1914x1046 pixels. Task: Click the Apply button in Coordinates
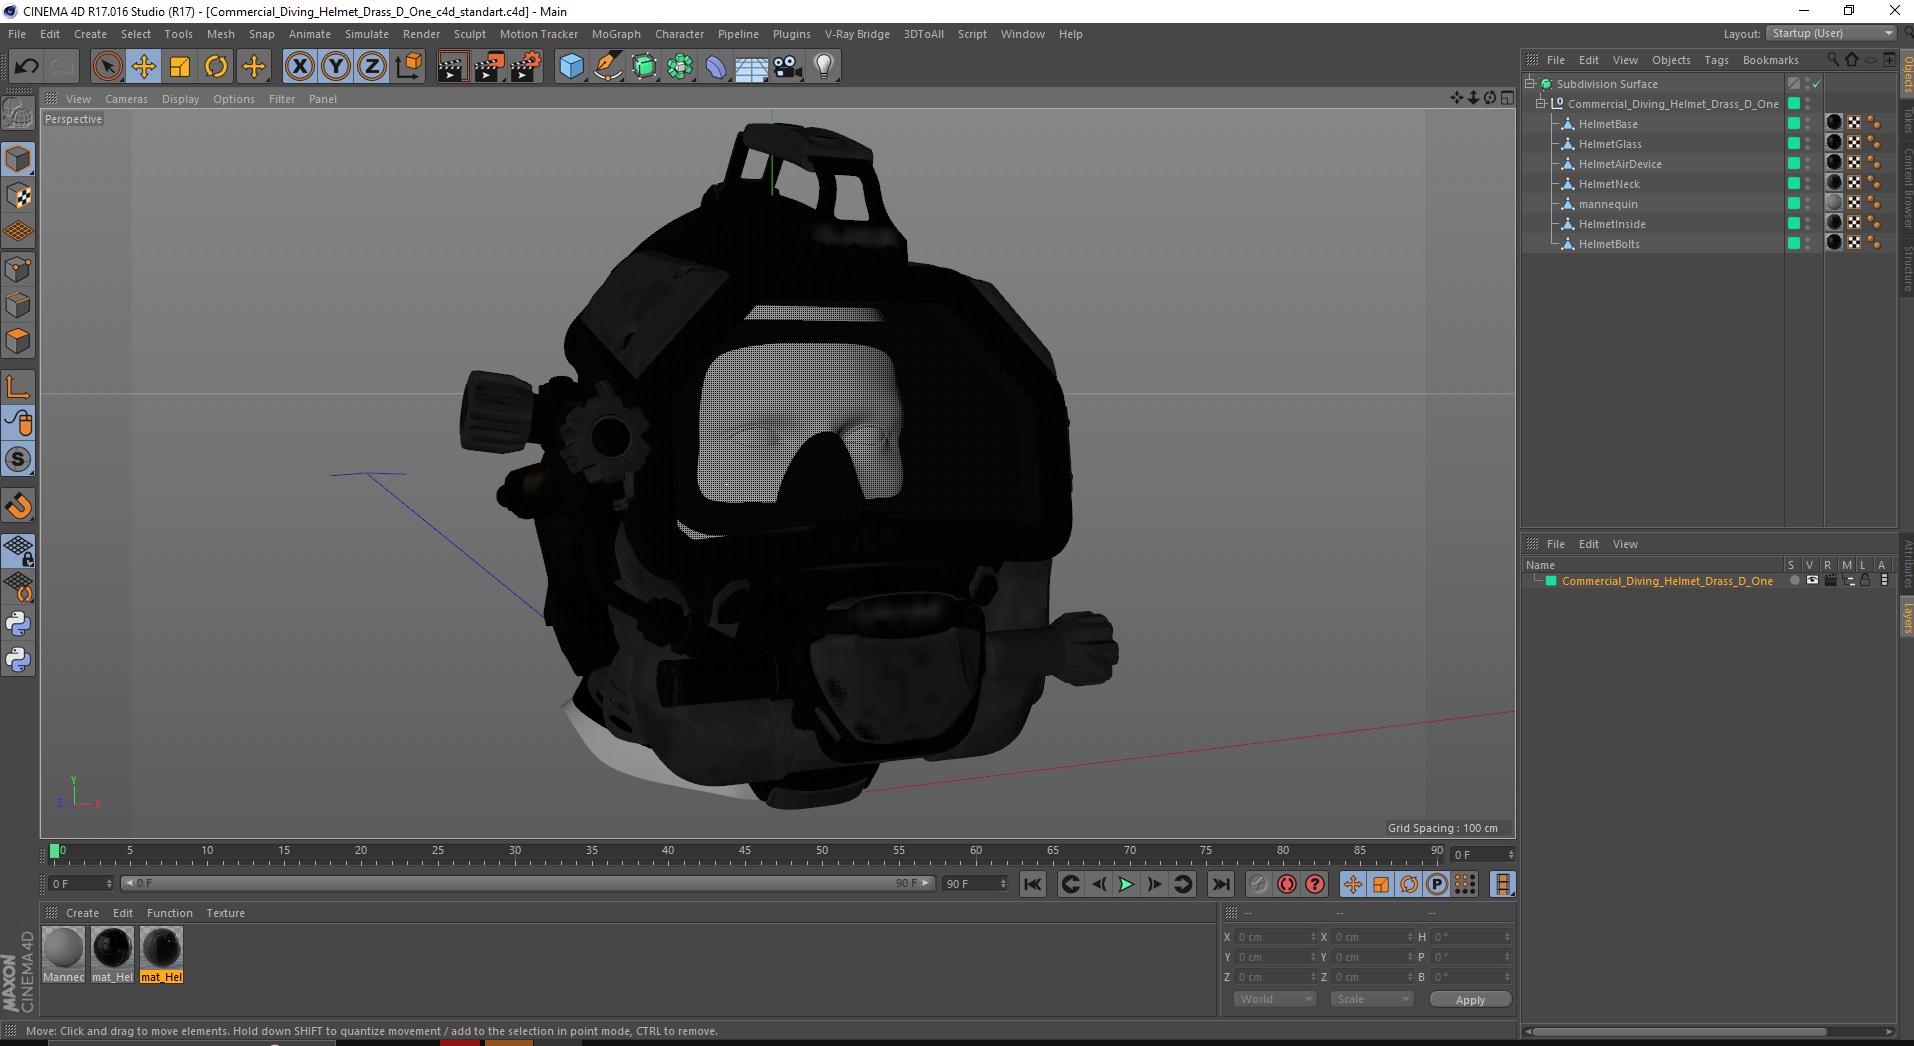[x=1470, y=1000]
